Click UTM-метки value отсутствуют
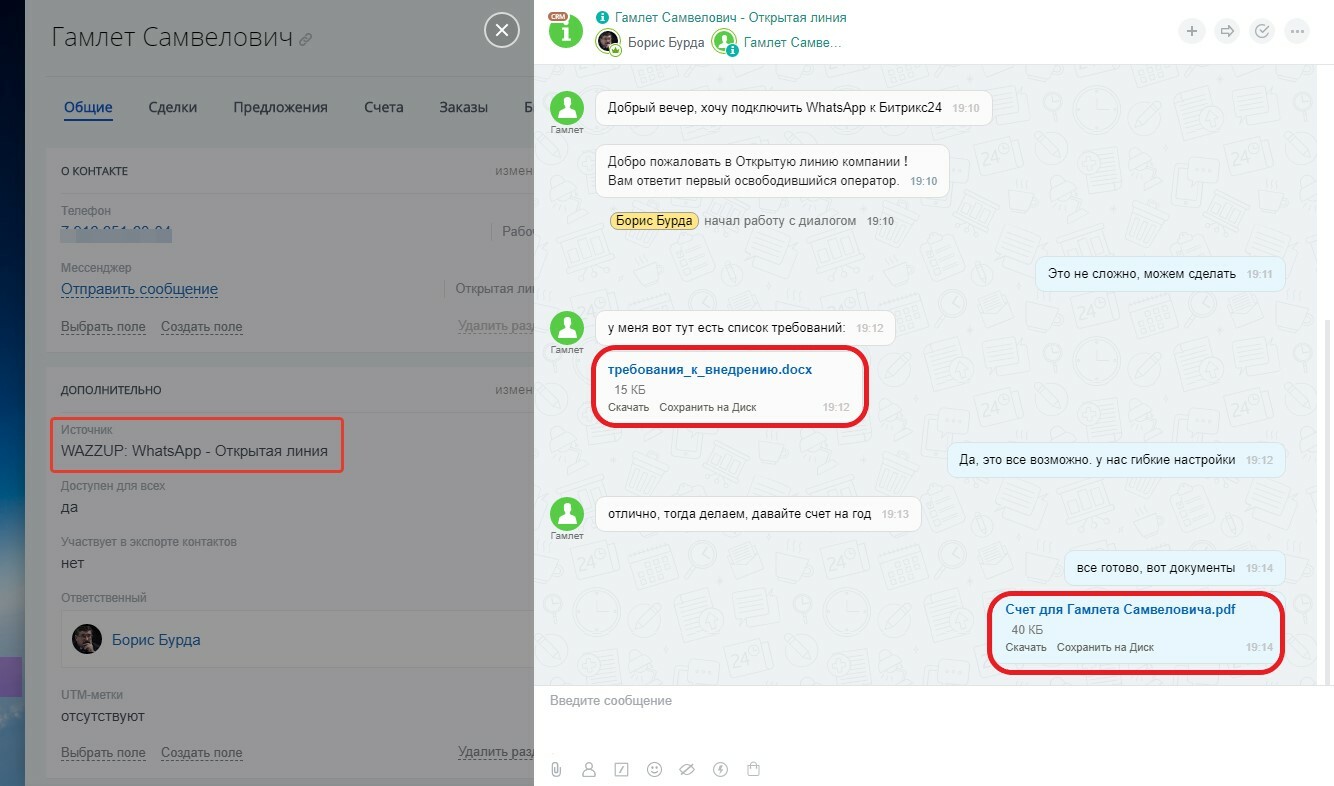 tap(103, 716)
